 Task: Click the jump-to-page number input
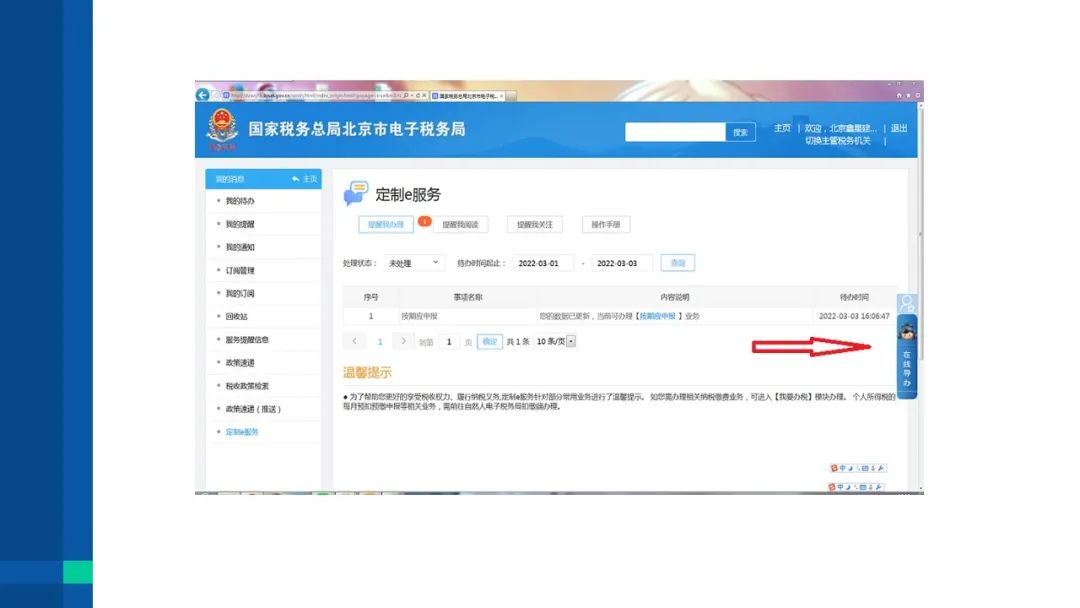[449, 342]
